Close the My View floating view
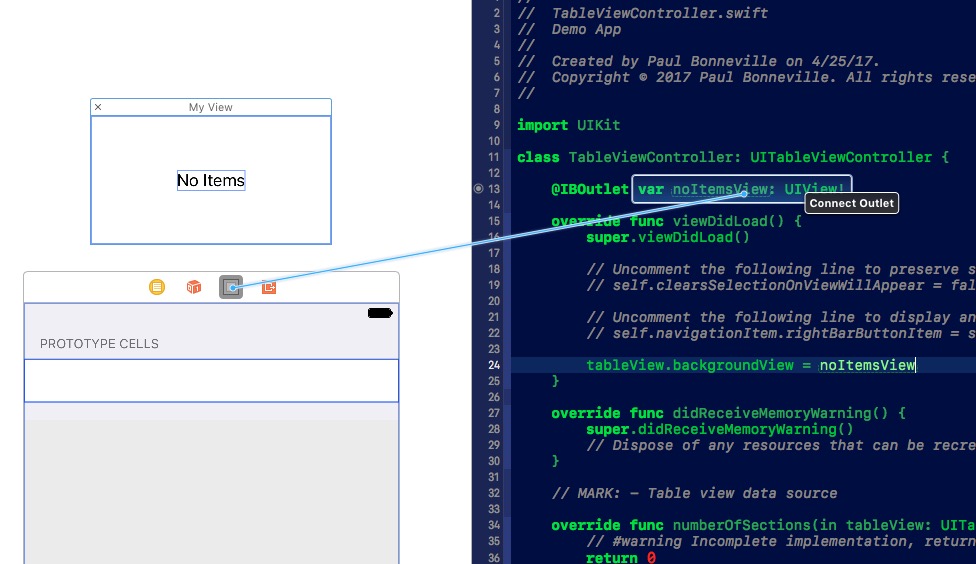Image resolution: width=976 pixels, height=564 pixels. pos(98,107)
